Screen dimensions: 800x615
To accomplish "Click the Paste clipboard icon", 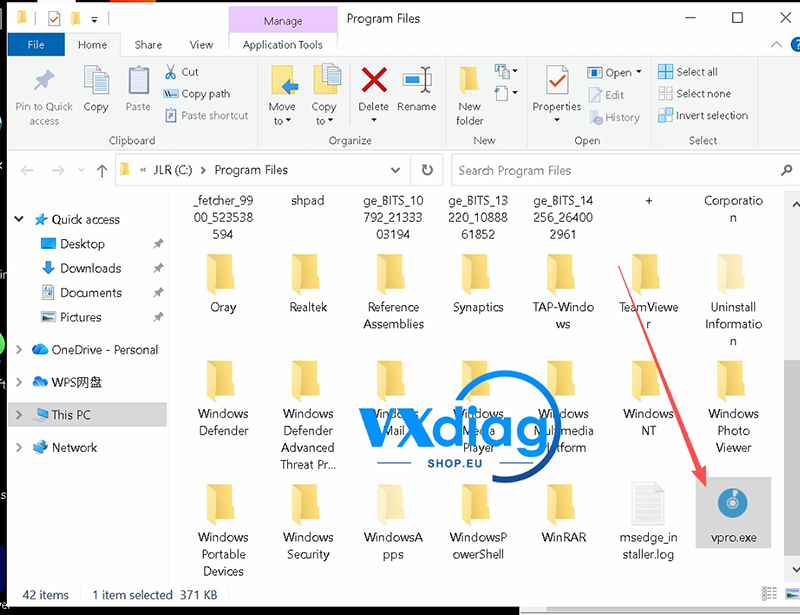I will click(138, 81).
